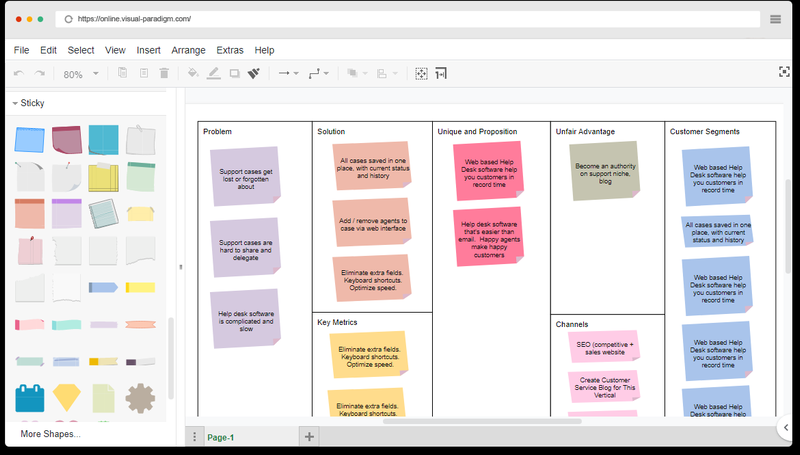The width and height of the screenshot is (800, 455).
Task: Open the 80% zoom dropdown
Action: point(81,74)
